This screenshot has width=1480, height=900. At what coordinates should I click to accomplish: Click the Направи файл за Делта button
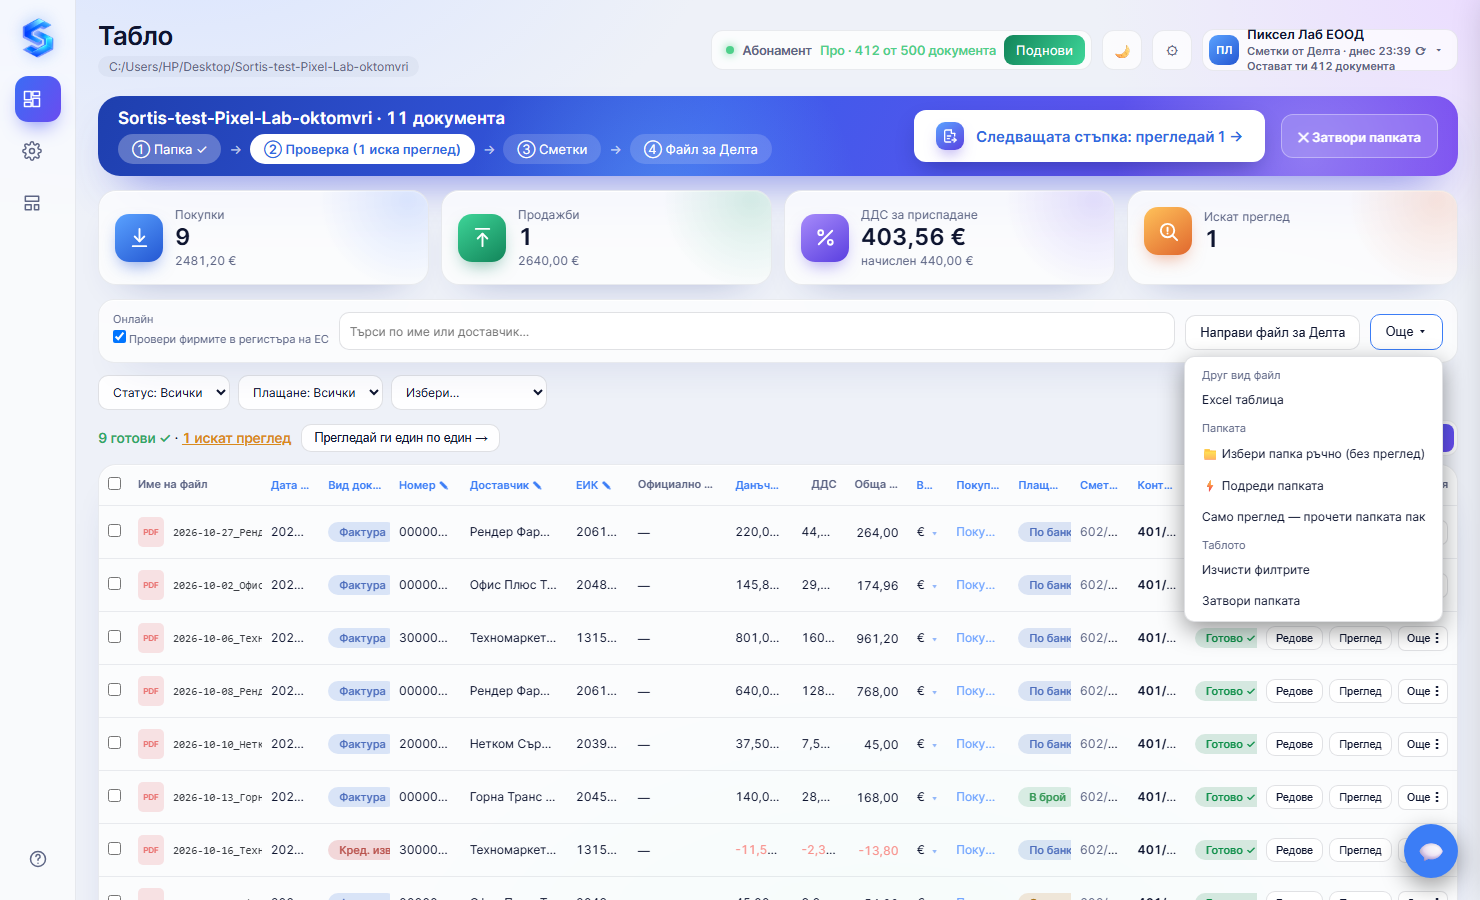coord(1272,332)
